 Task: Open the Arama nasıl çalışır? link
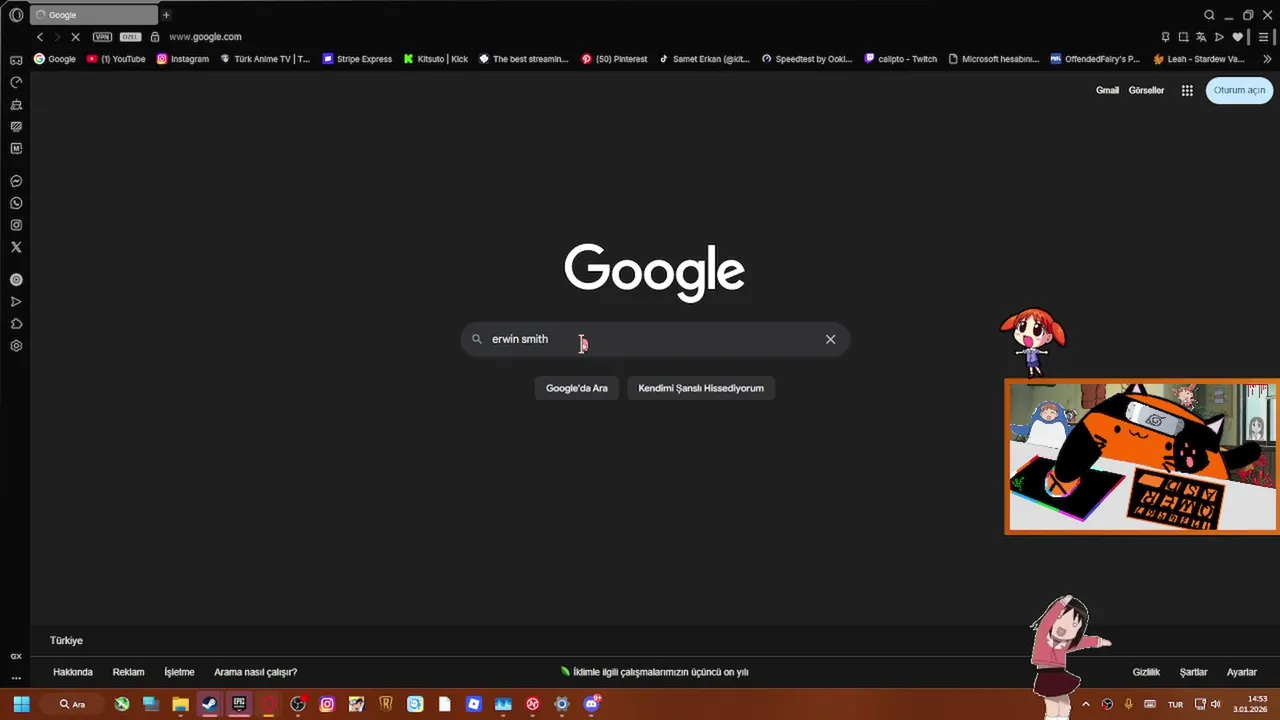click(x=255, y=672)
